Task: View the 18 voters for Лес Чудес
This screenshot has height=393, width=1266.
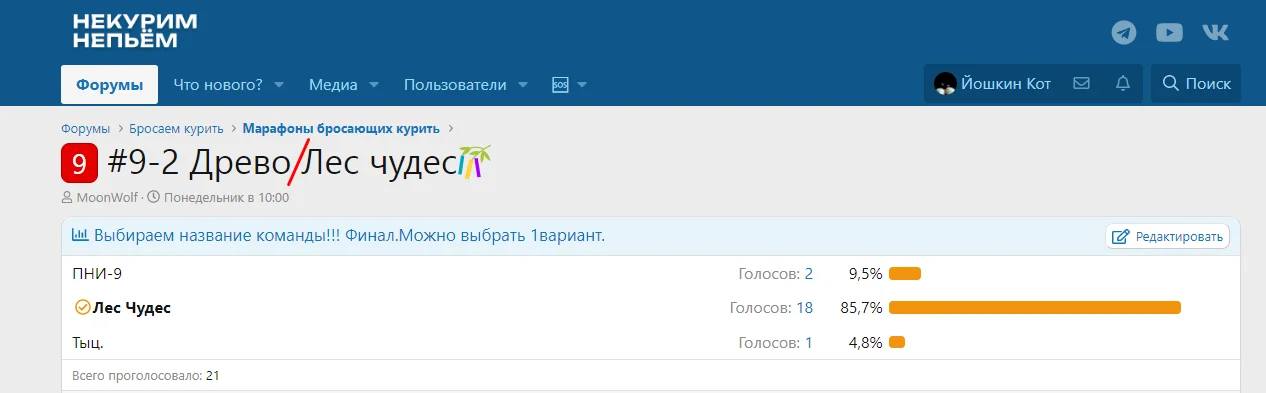Action: tap(804, 308)
